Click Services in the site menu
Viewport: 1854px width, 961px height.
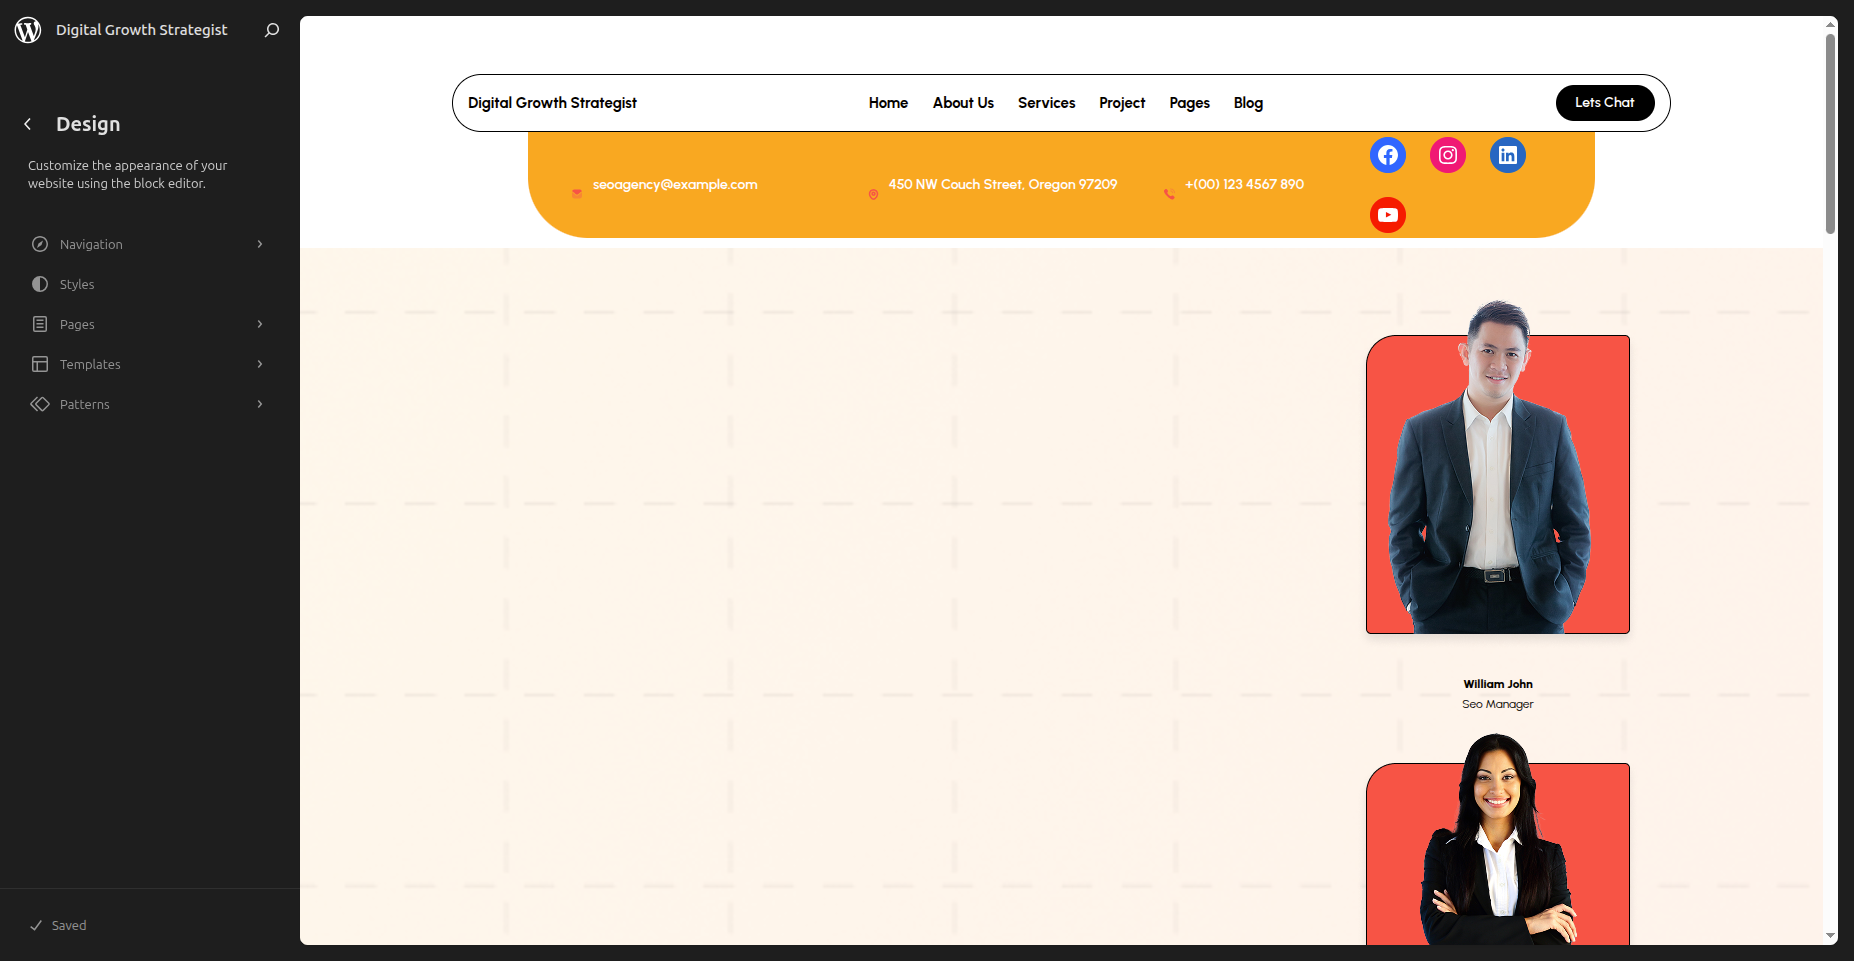[1046, 103]
